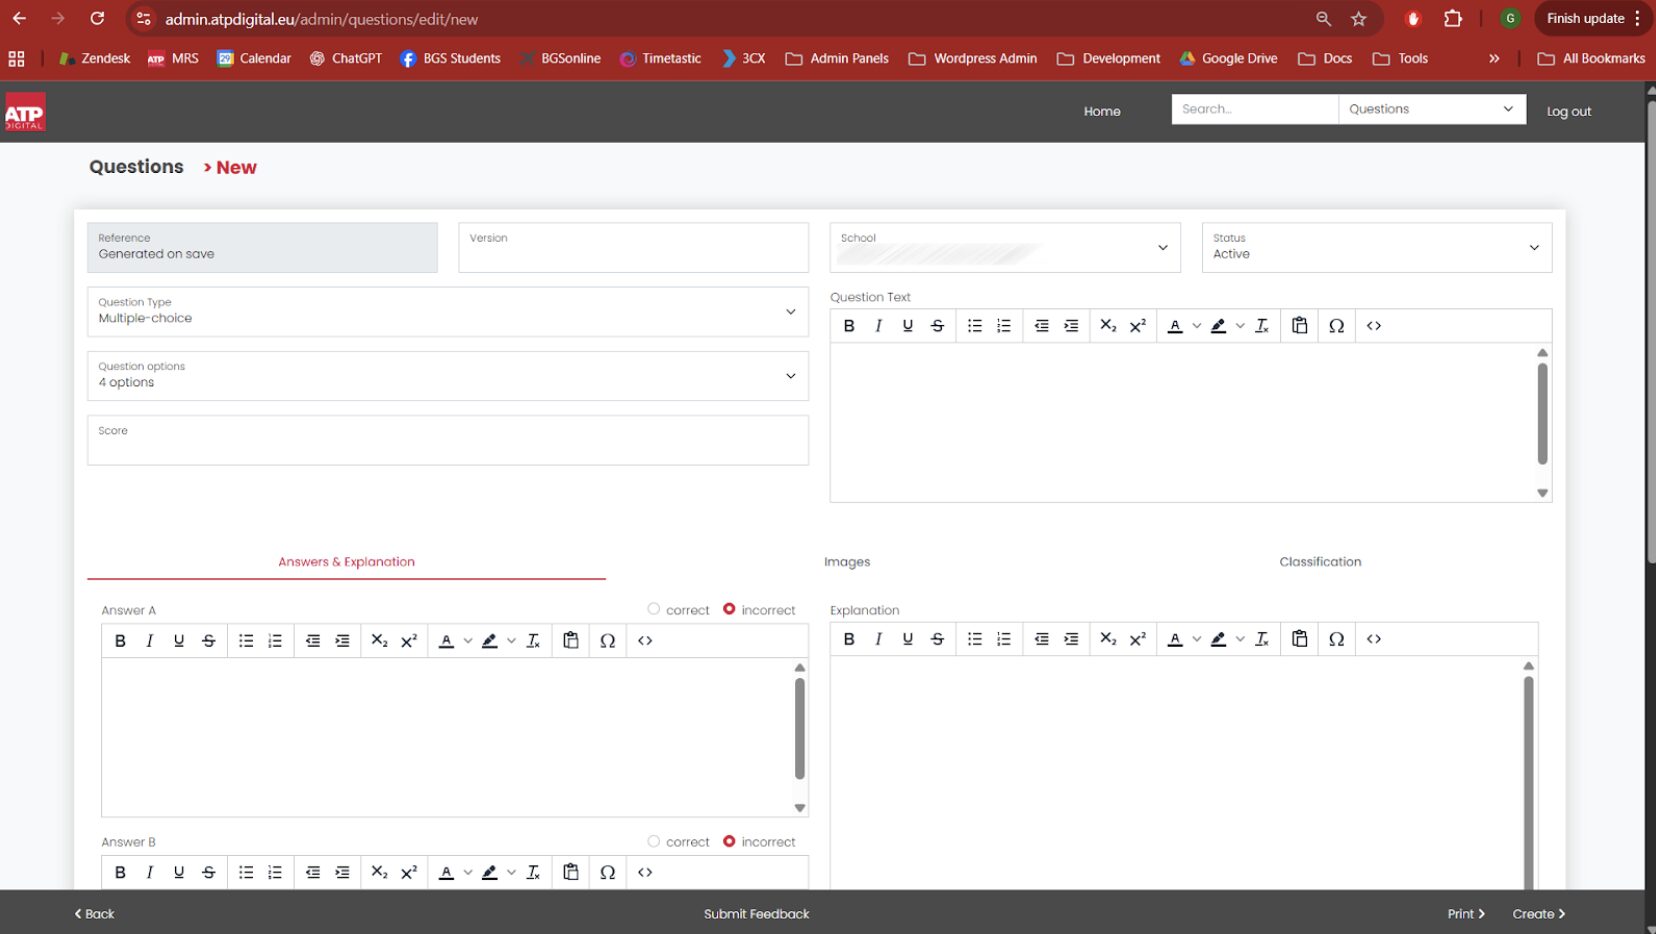
Task: Clear formatting in Answer B toolbar
Action: coord(533,872)
